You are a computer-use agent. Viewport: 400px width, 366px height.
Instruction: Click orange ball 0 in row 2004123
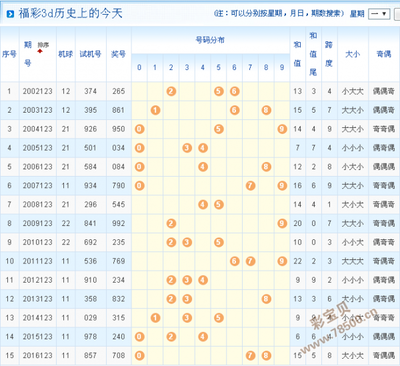pyautogui.click(x=140, y=129)
